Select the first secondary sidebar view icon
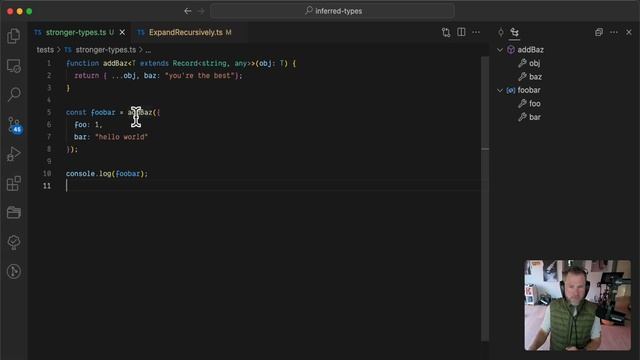 [x=501, y=32]
